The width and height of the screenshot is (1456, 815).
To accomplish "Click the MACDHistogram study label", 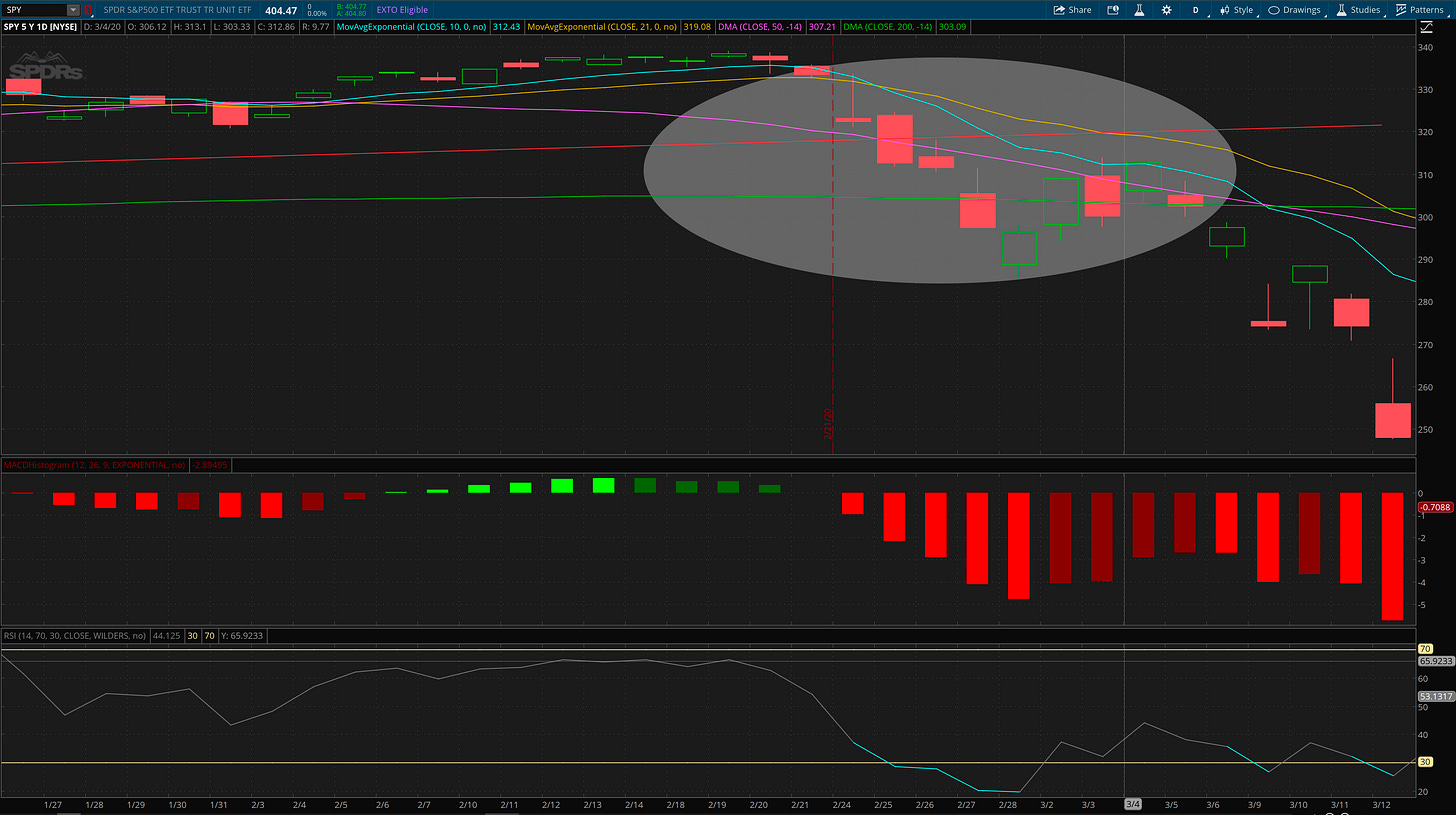I will (x=95, y=466).
